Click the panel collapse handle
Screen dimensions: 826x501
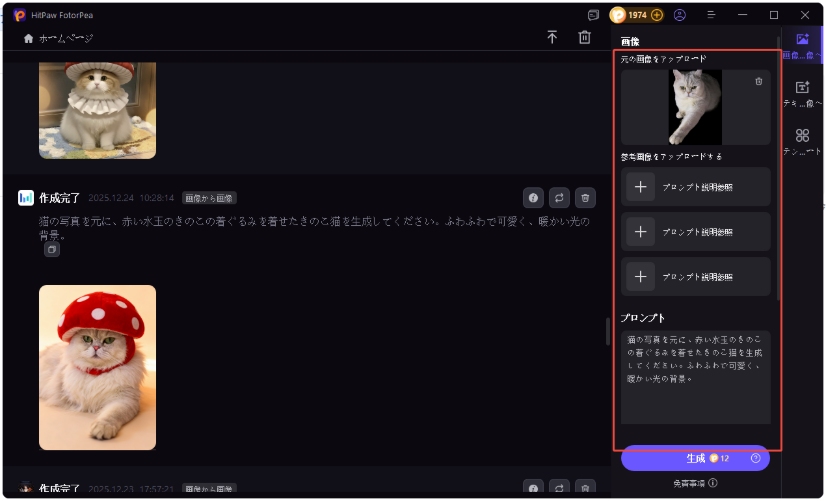tap(607, 331)
